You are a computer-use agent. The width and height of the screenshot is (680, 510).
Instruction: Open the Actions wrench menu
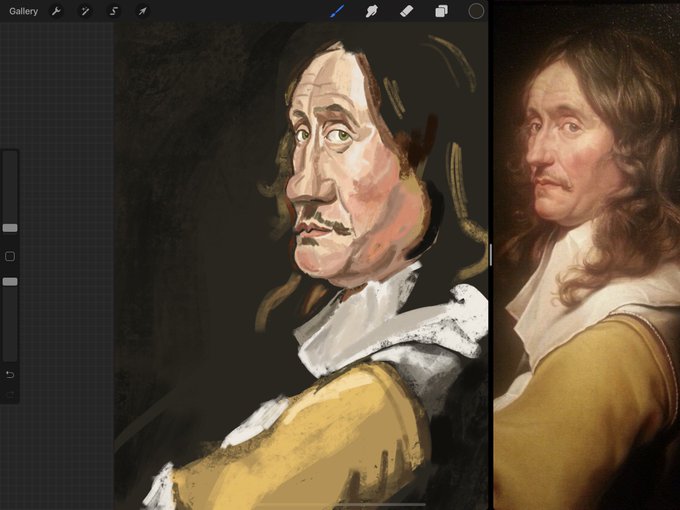tap(56, 11)
